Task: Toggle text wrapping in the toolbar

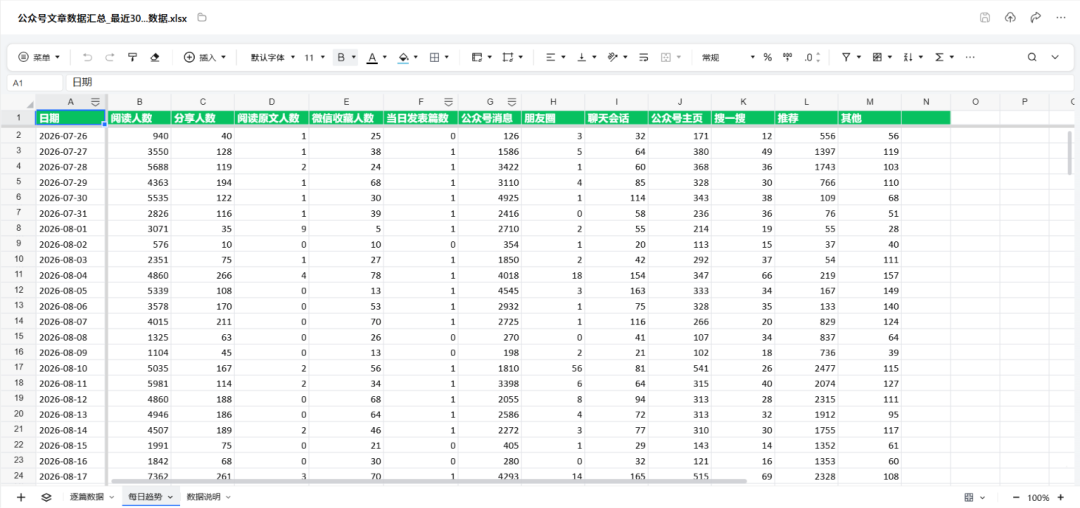Action: pyautogui.click(x=644, y=58)
